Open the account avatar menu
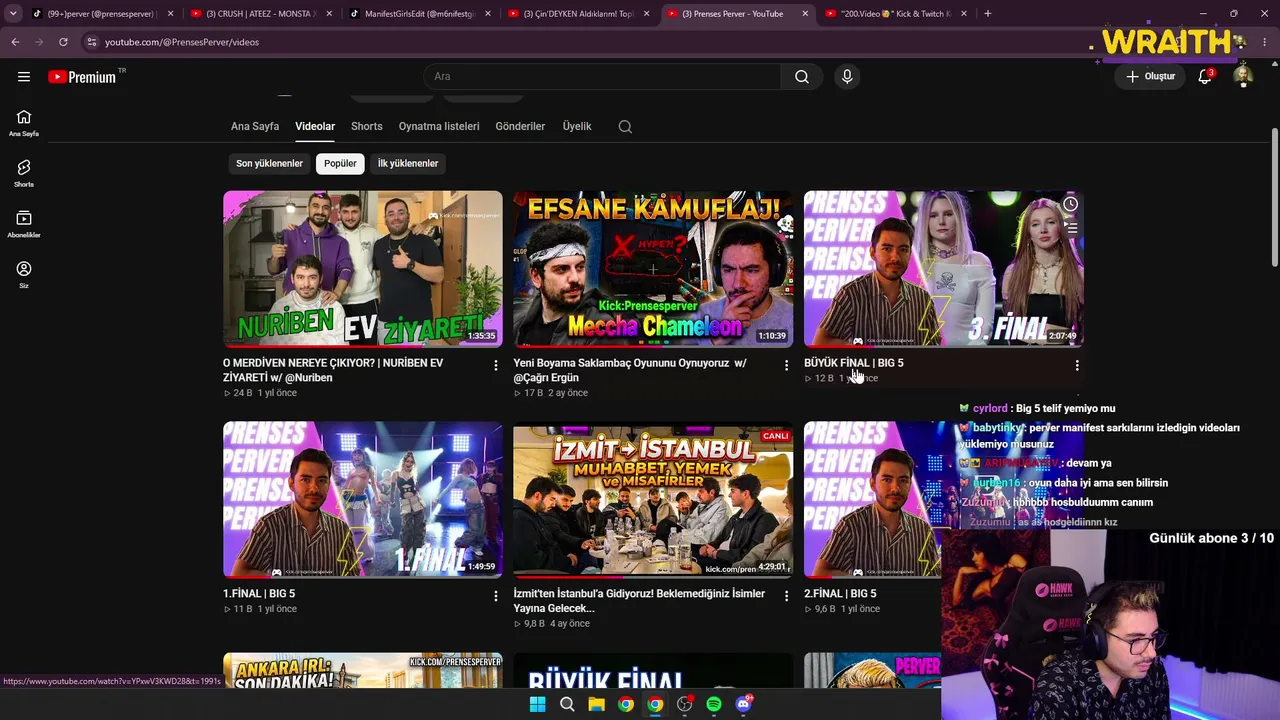 point(1243,76)
